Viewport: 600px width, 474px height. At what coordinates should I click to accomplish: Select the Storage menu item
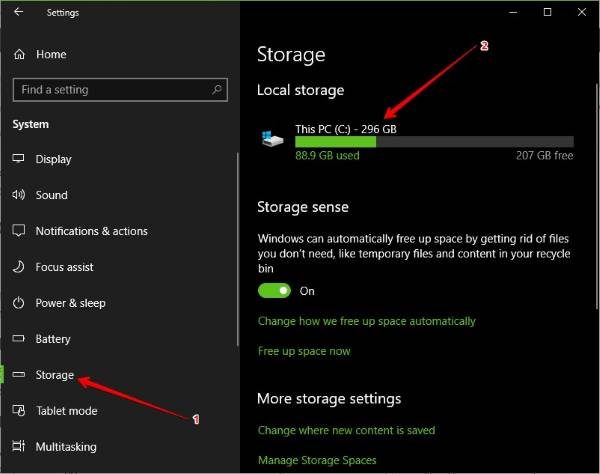tap(55, 375)
